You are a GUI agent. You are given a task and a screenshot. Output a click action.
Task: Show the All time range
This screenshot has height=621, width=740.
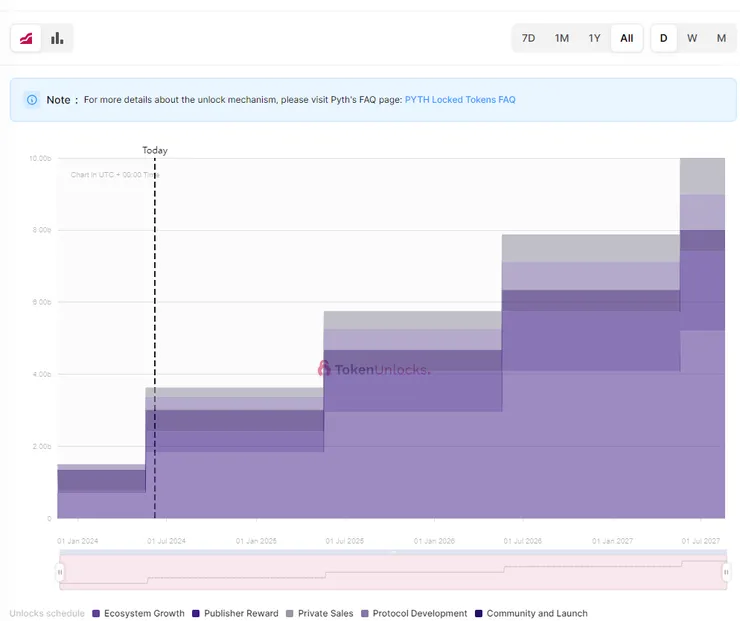(626, 38)
